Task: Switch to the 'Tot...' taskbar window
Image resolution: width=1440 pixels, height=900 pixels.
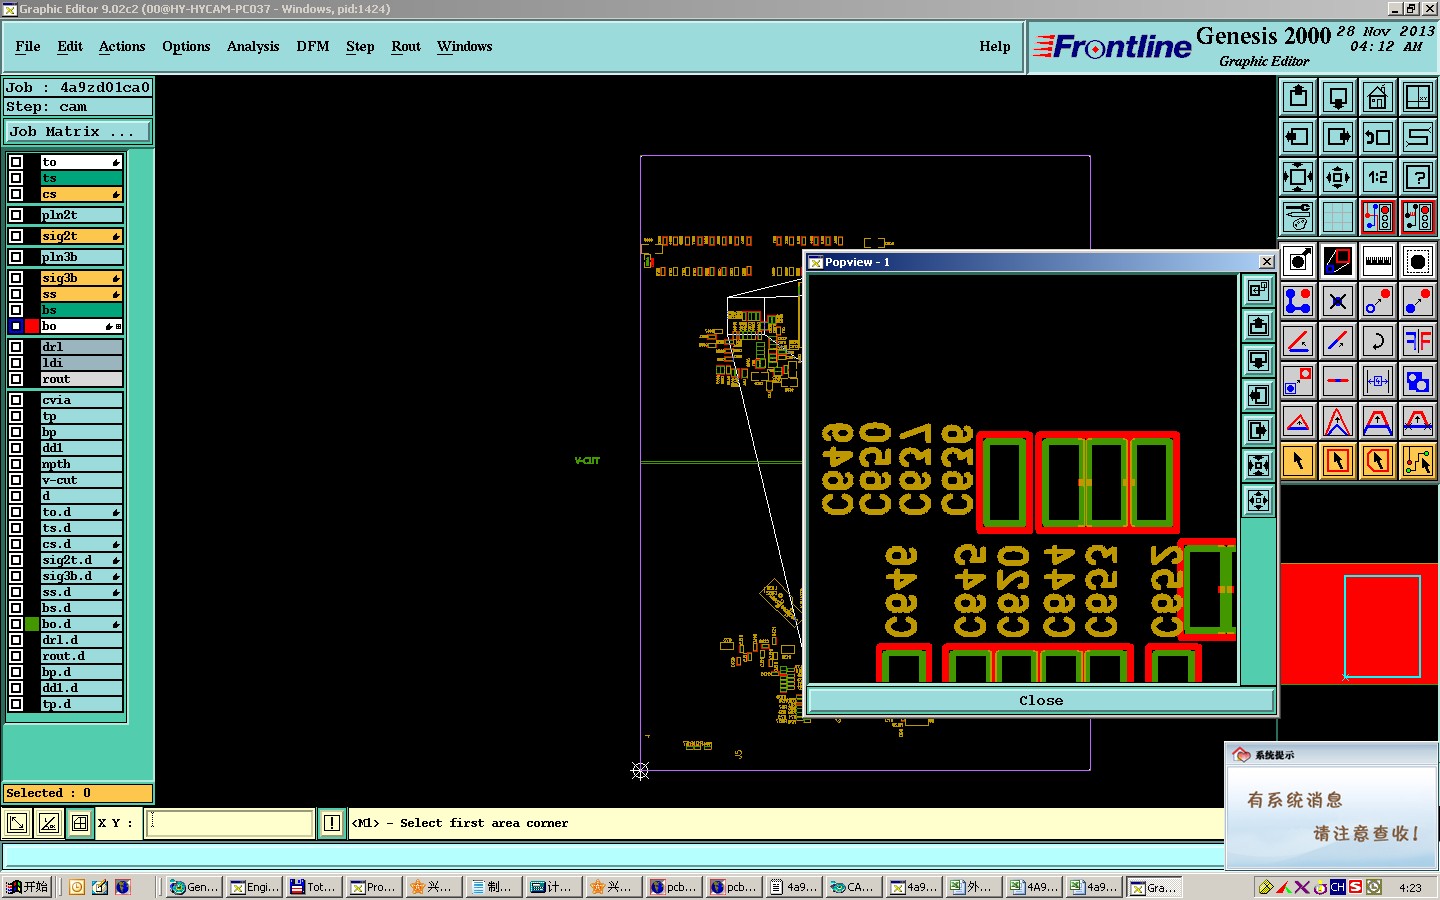Action: click(x=314, y=887)
